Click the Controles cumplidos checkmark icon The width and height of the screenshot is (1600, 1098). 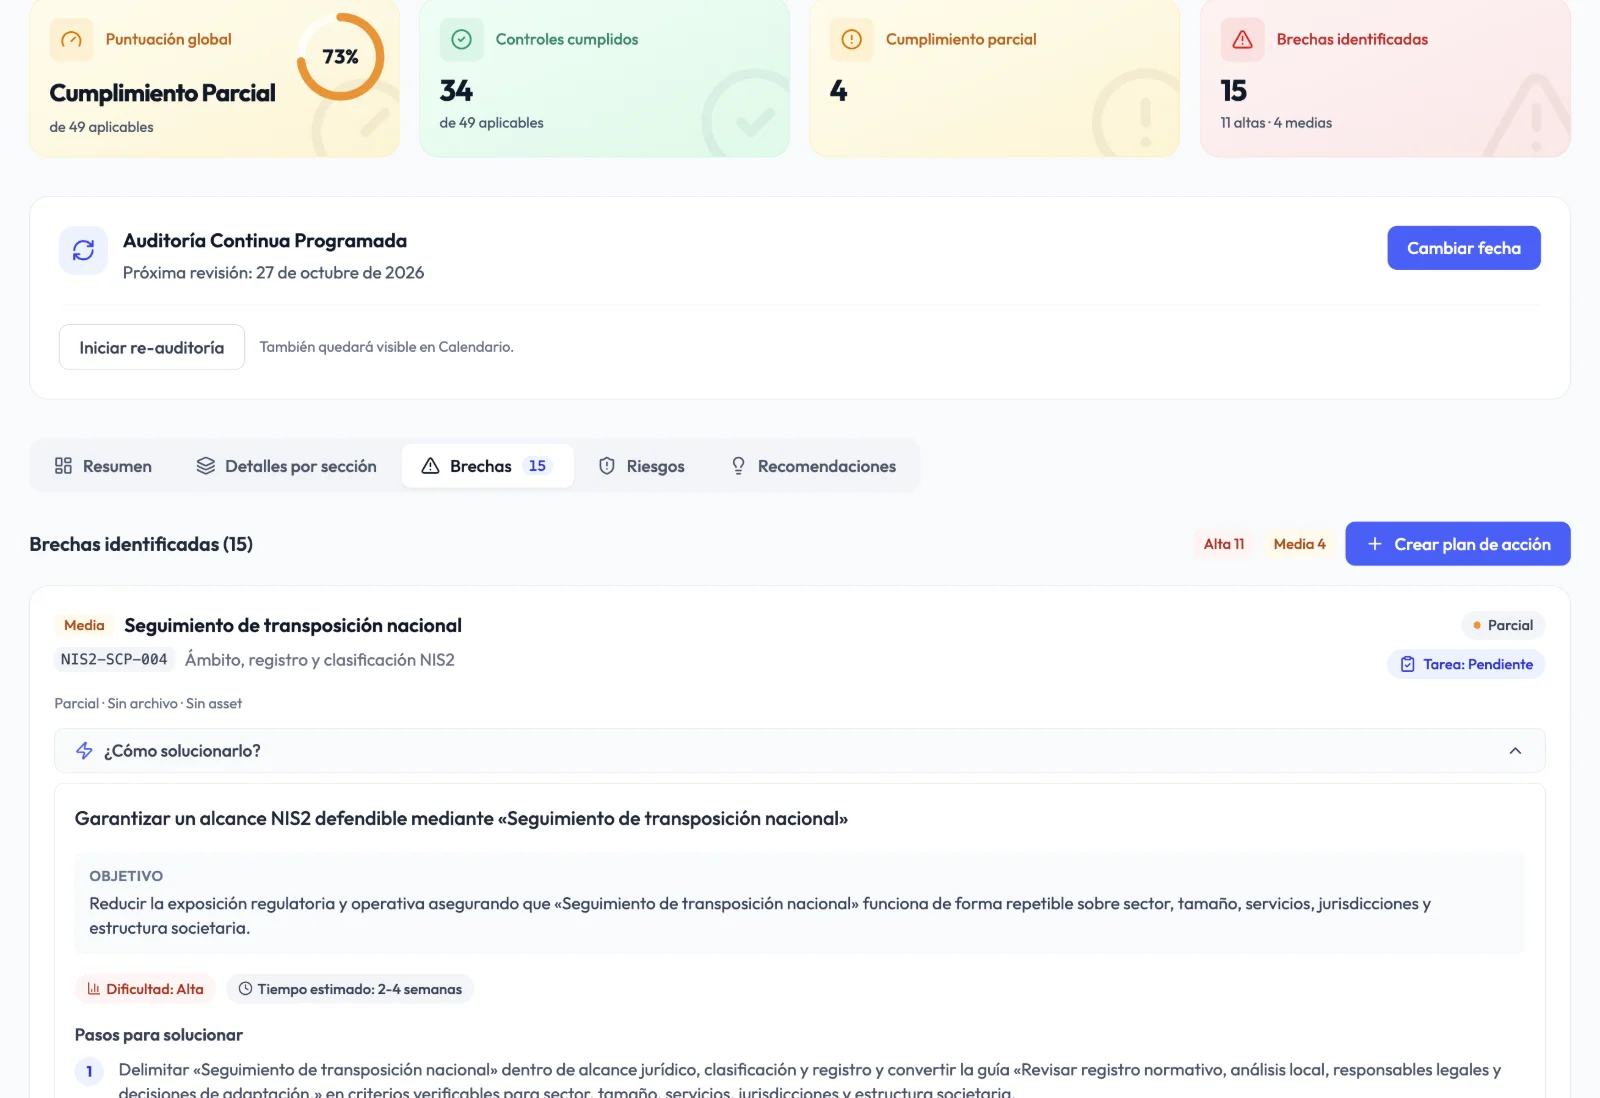pyautogui.click(x=461, y=40)
